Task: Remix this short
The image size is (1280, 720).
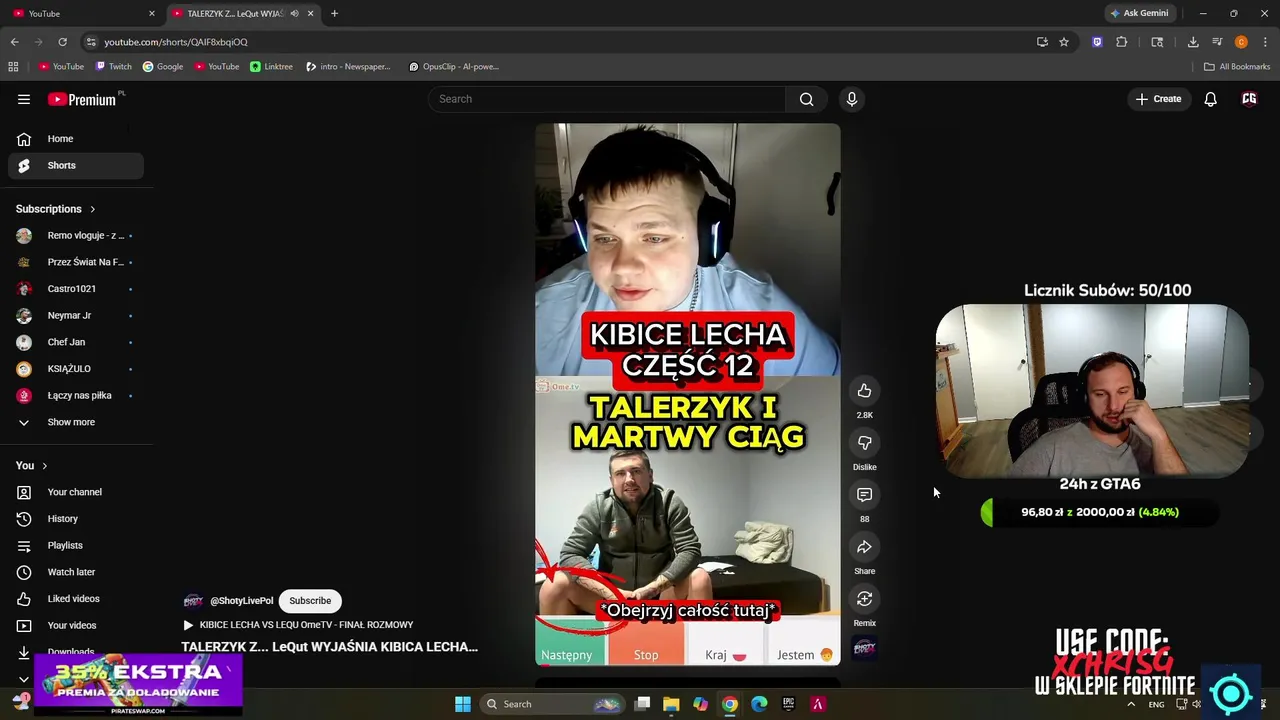Action: pos(865,599)
